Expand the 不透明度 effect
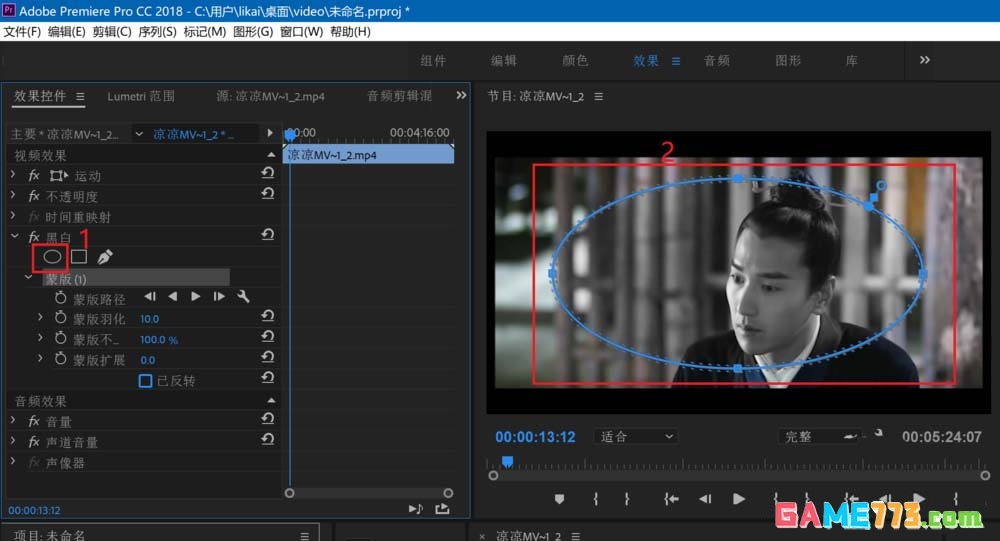 point(13,195)
